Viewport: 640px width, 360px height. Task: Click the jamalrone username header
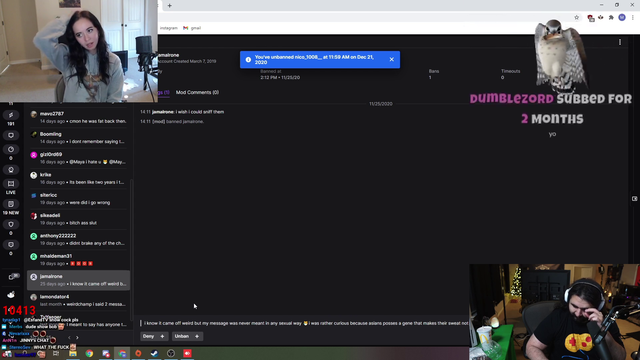[x=169, y=55]
